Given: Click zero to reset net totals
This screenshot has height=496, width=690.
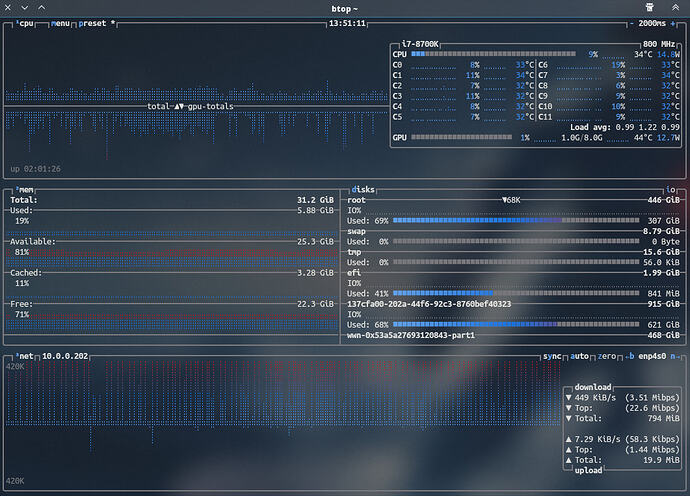Looking at the screenshot, I should 609,356.
